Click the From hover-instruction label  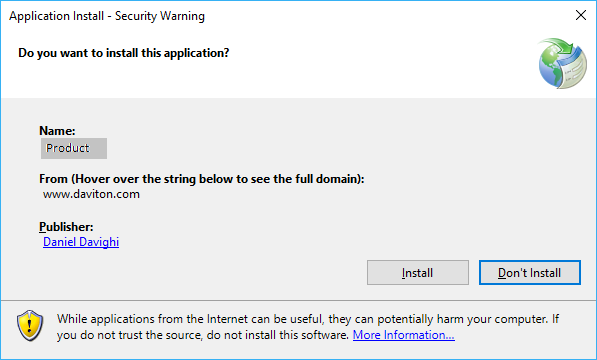(202, 179)
